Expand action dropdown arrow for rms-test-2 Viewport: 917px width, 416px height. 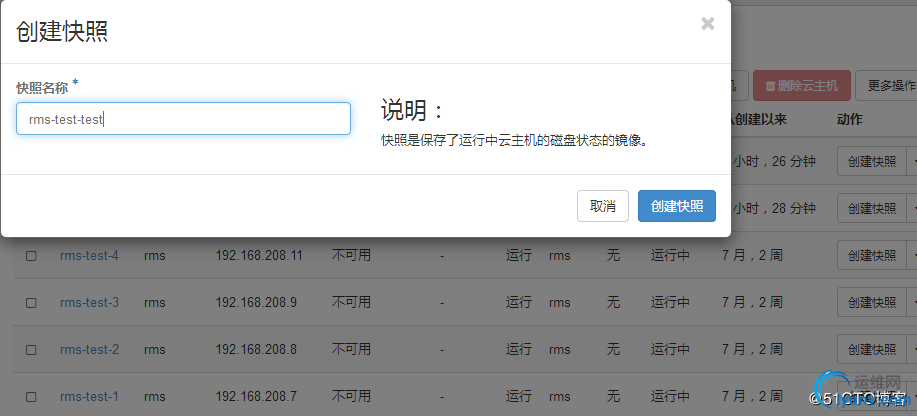click(x=912, y=349)
